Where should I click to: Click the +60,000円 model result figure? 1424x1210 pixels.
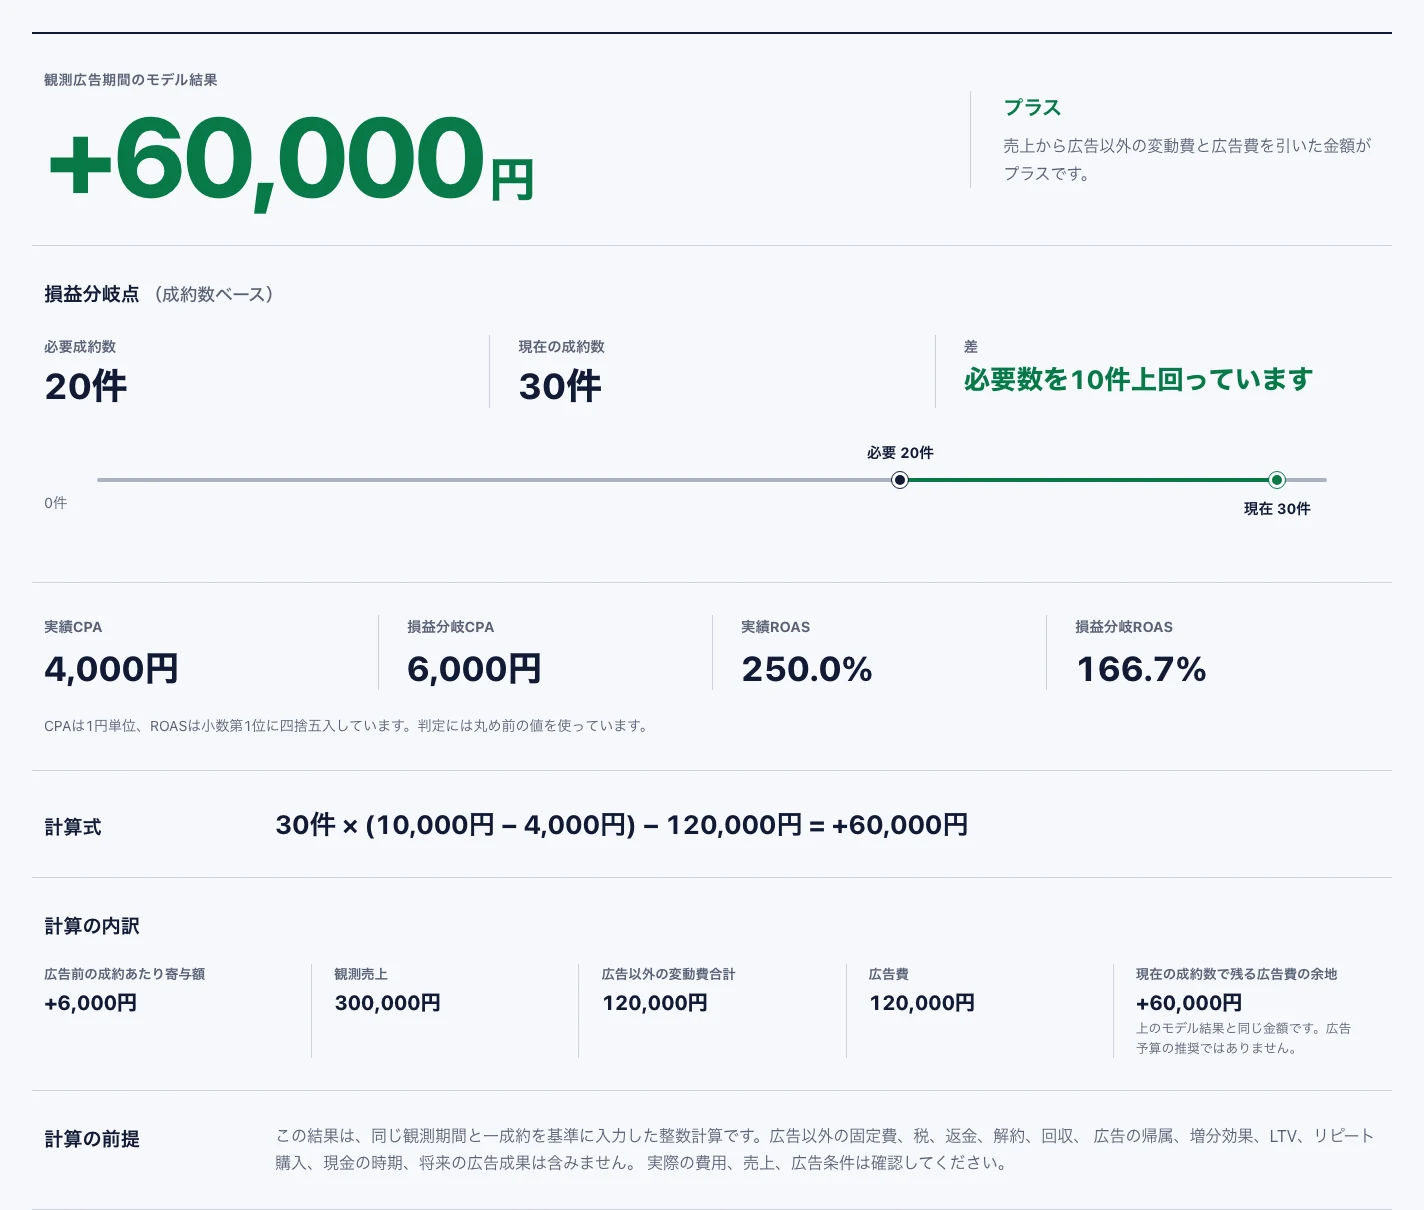click(x=290, y=160)
